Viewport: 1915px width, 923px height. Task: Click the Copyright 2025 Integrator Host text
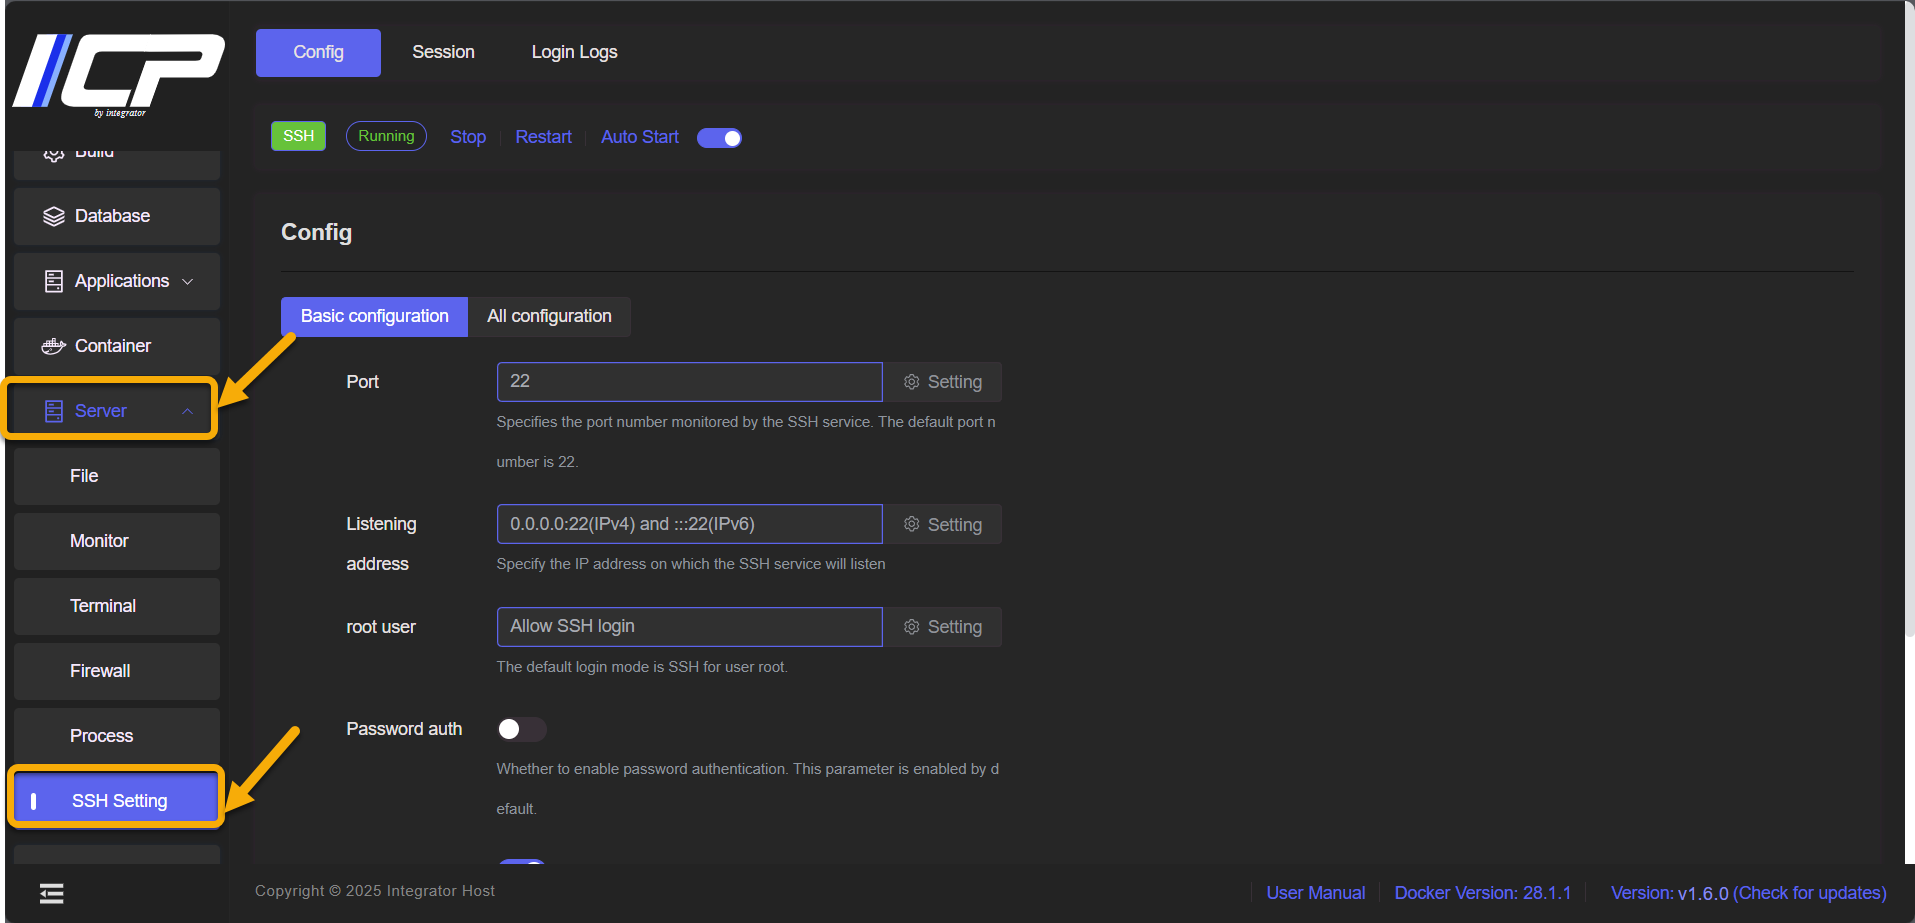[375, 891]
